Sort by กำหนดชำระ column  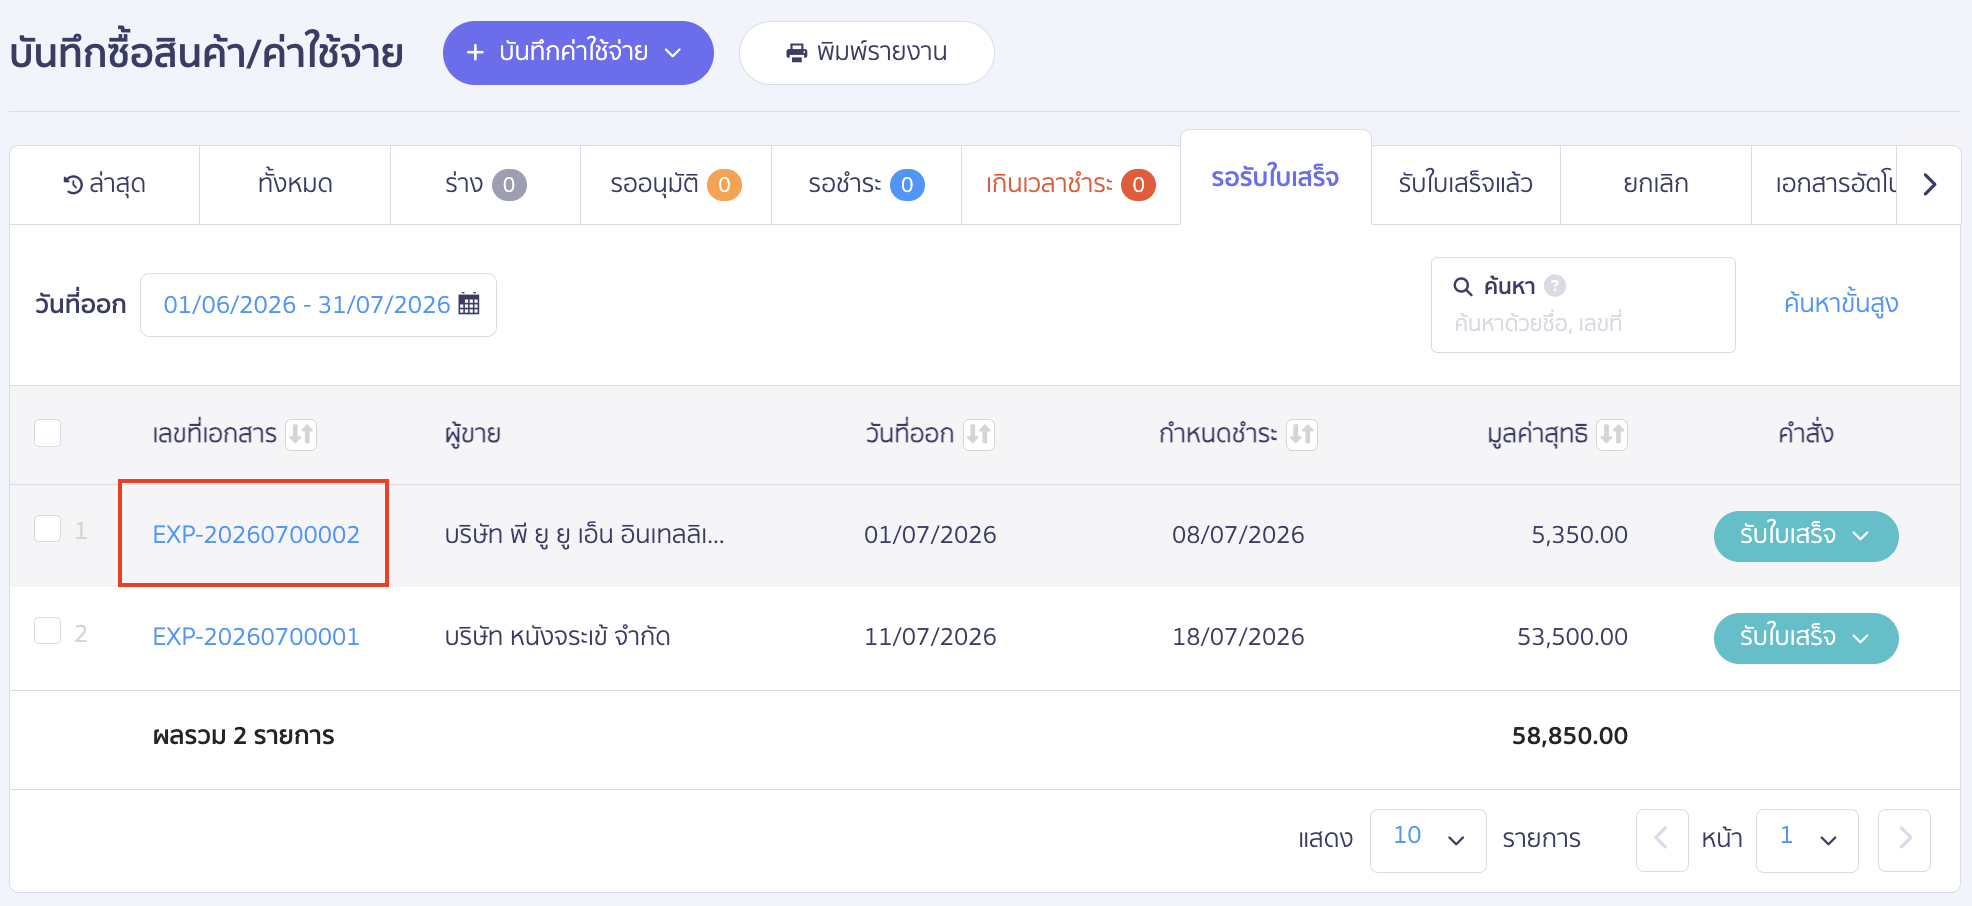coord(1301,434)
